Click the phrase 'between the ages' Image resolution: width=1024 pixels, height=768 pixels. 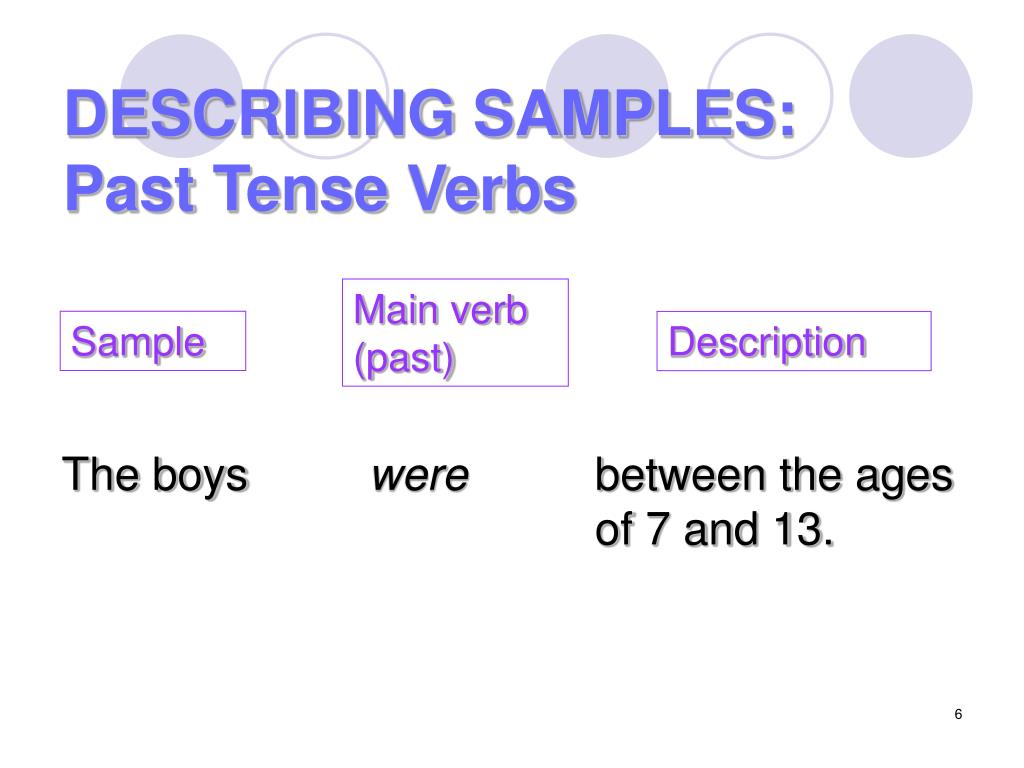(x=774, y=475)
